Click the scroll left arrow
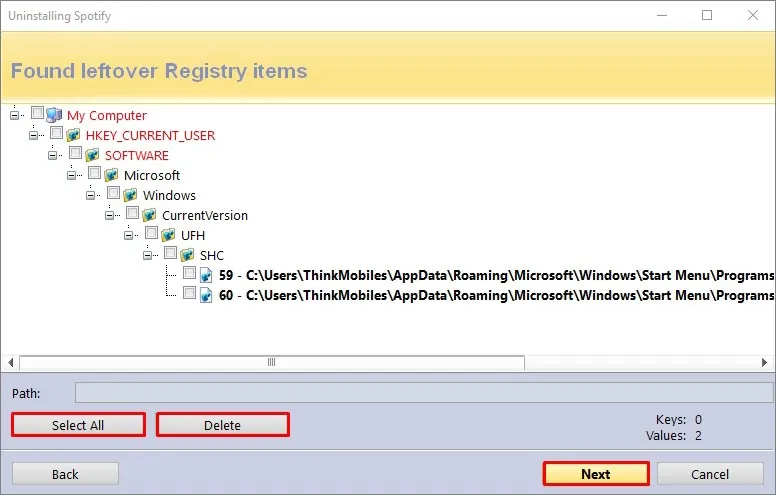Viewport: 776px width, 495px height. pos(10,362)
